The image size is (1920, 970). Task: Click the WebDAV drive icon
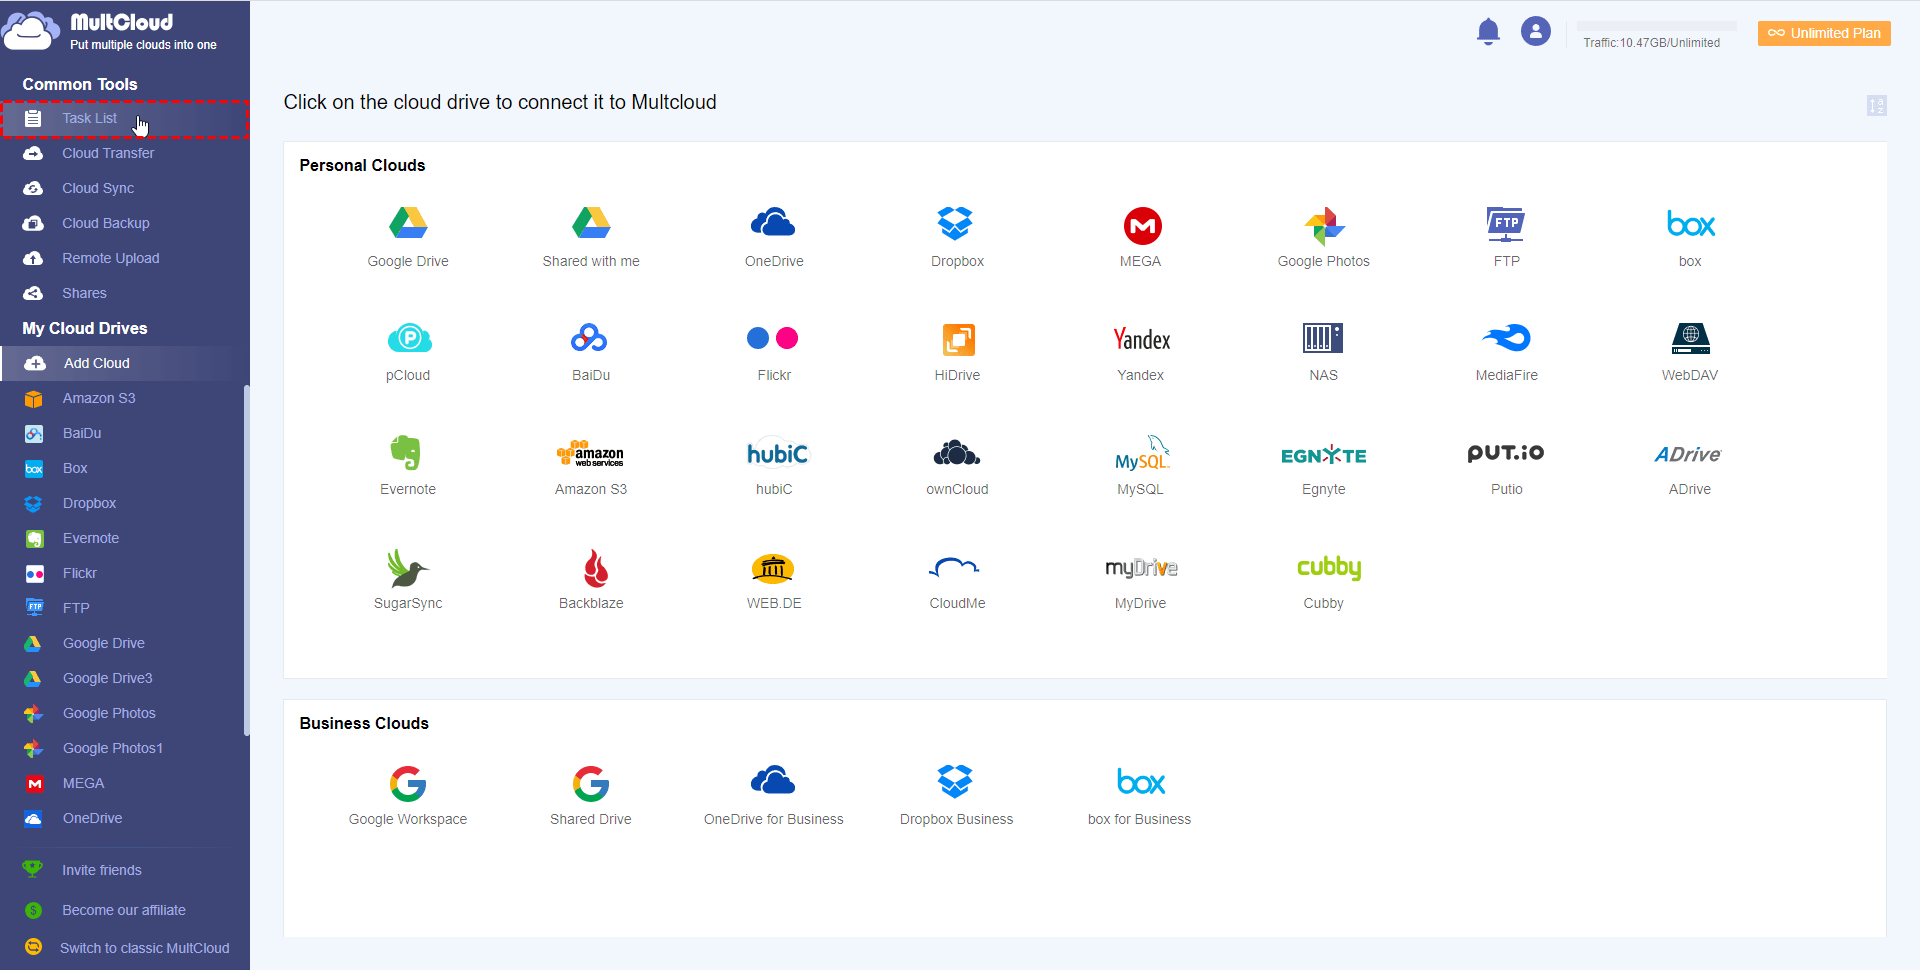coord(1690,339)
